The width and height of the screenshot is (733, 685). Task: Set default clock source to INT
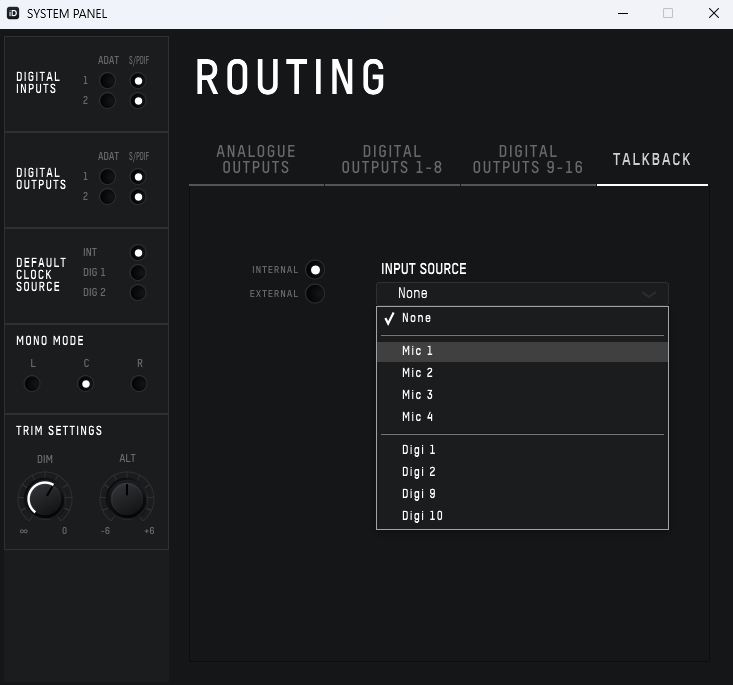point(139,253)
